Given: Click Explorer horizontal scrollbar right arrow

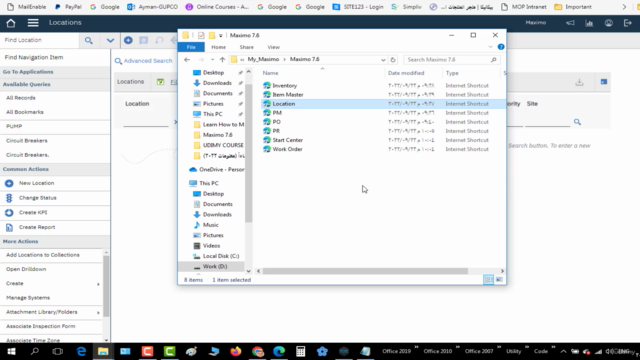Looking at the screenshot, I should (x=502, y=271).
